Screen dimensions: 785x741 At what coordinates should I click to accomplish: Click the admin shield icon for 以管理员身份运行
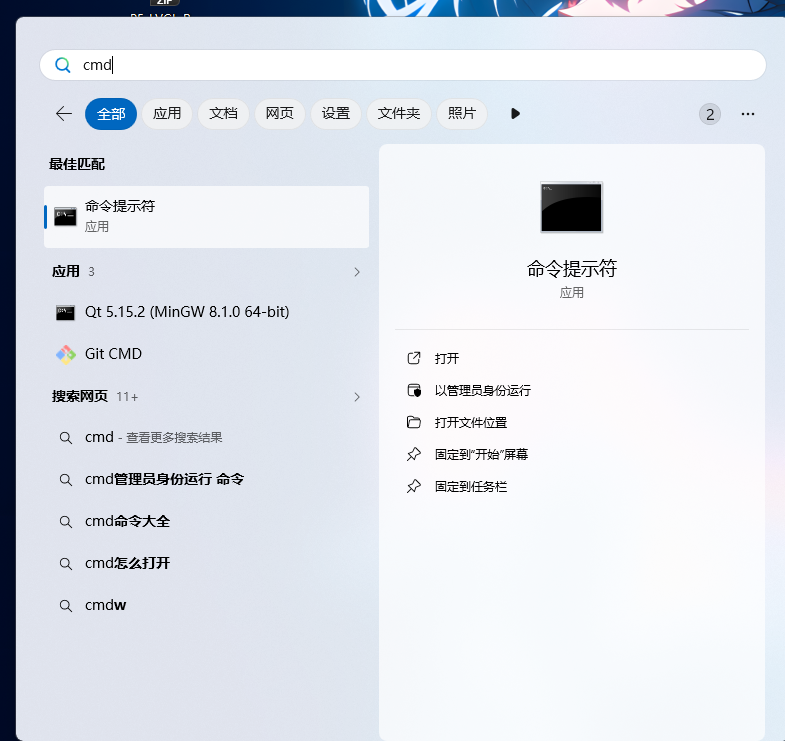click(x=414, y=390)
